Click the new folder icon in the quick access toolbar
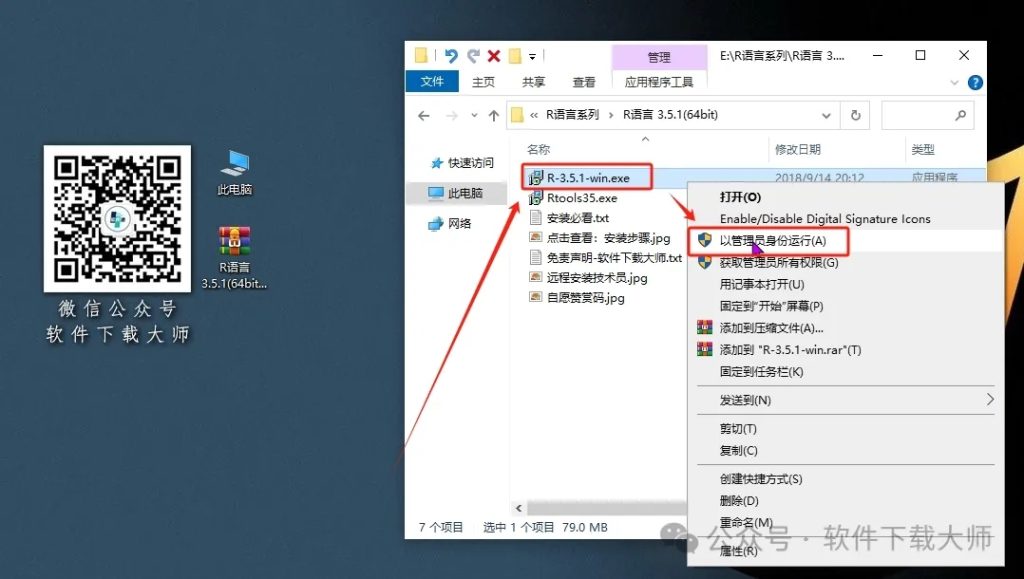This screenshot has width=1024, height=579. [424, 55]
